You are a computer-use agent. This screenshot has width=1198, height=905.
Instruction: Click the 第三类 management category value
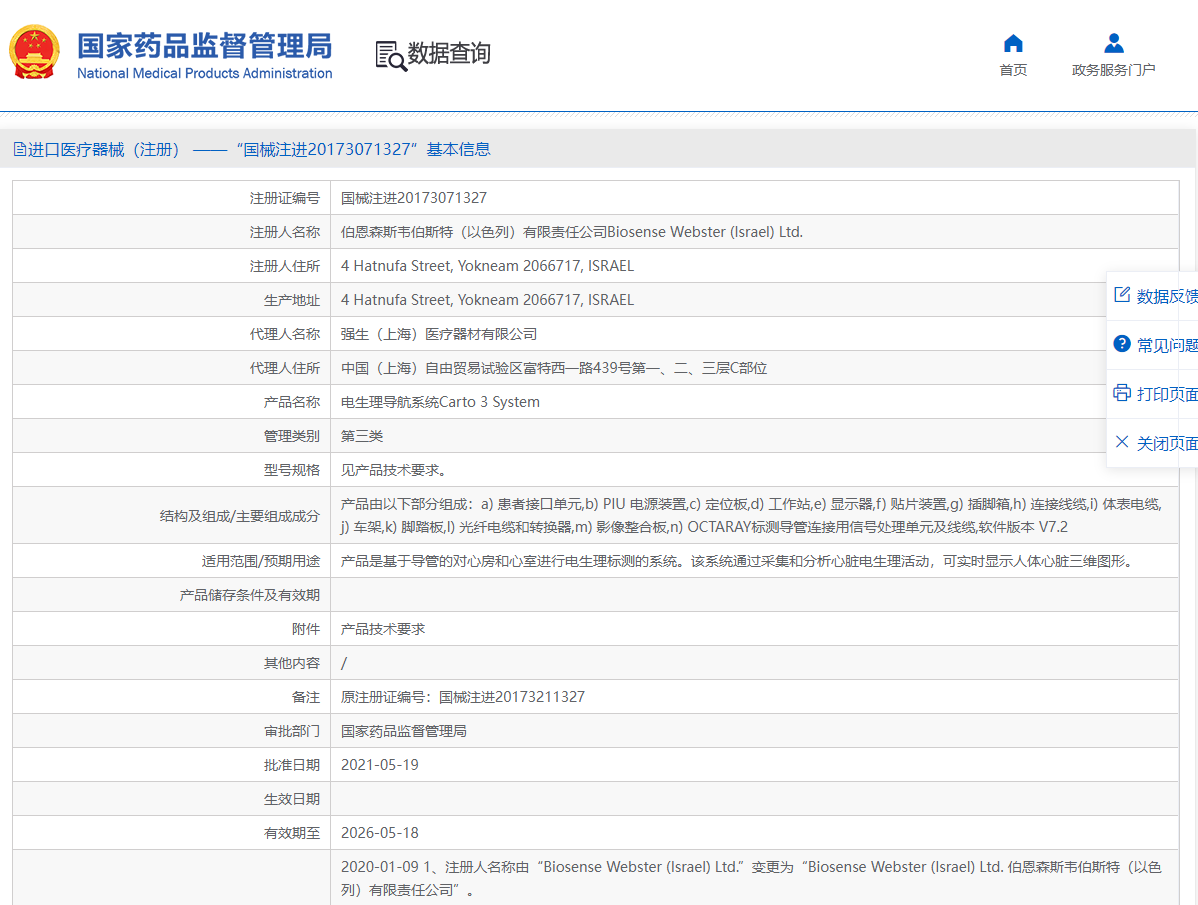tap(362, 436)
